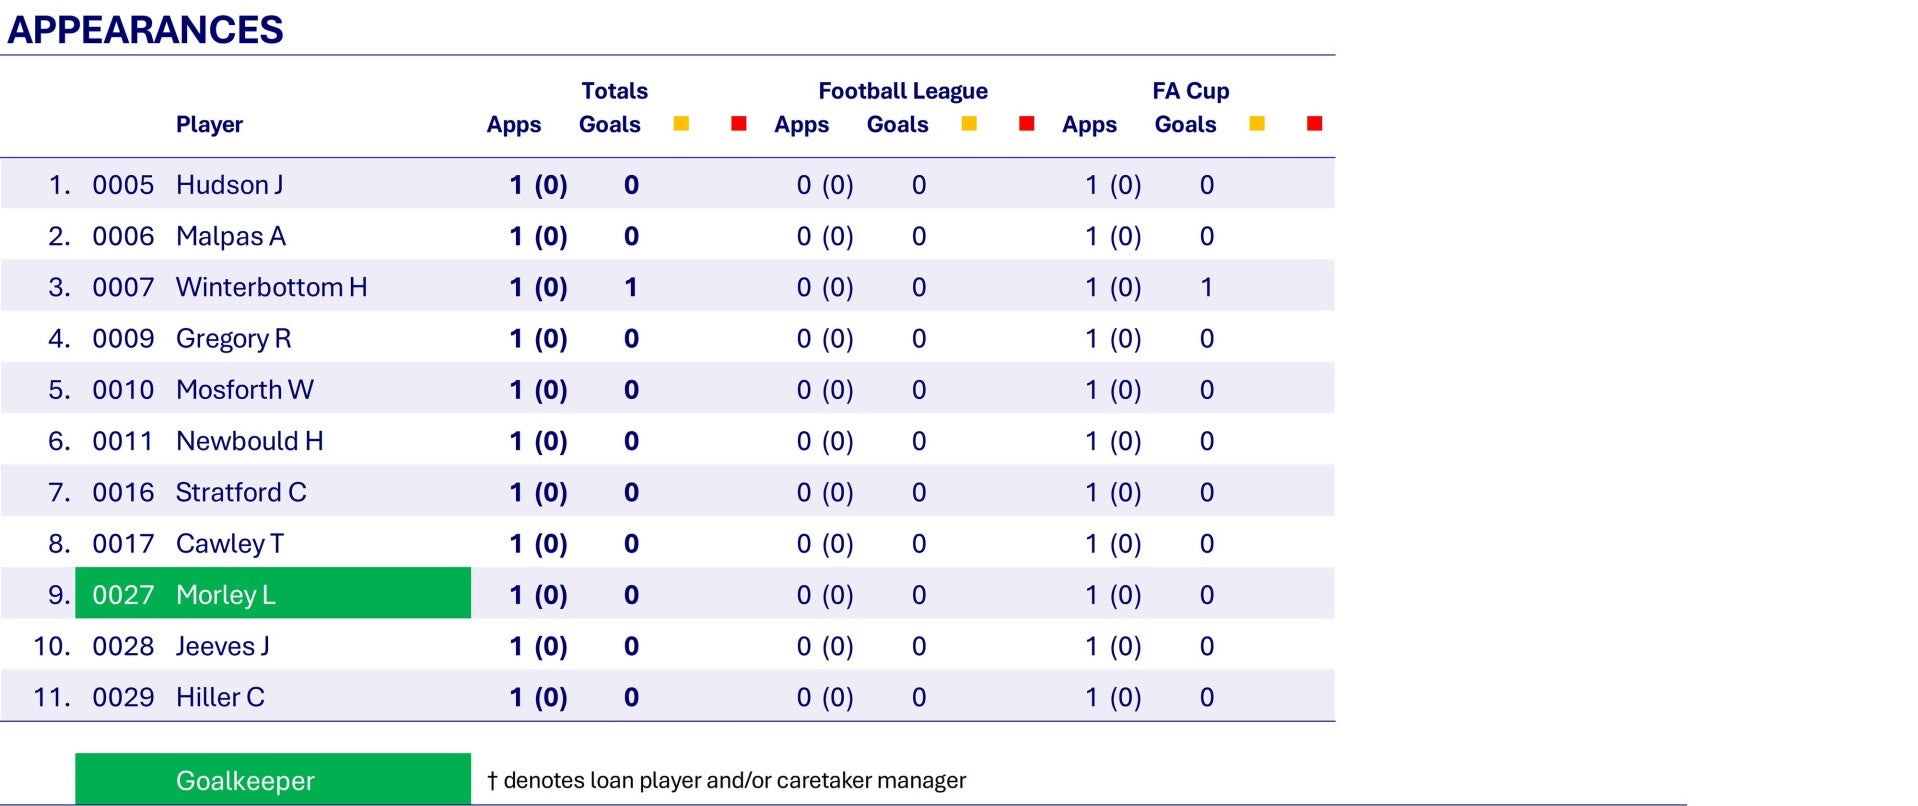Click the Football League yellow card icon
Screen dimensions: 1918x806
[969, 123]
